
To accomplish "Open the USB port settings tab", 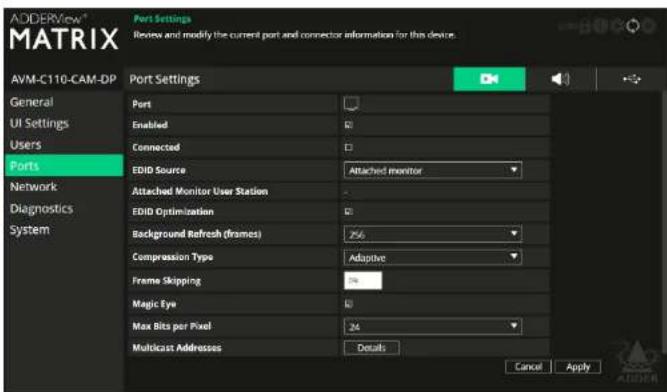I will pos(632,79).
